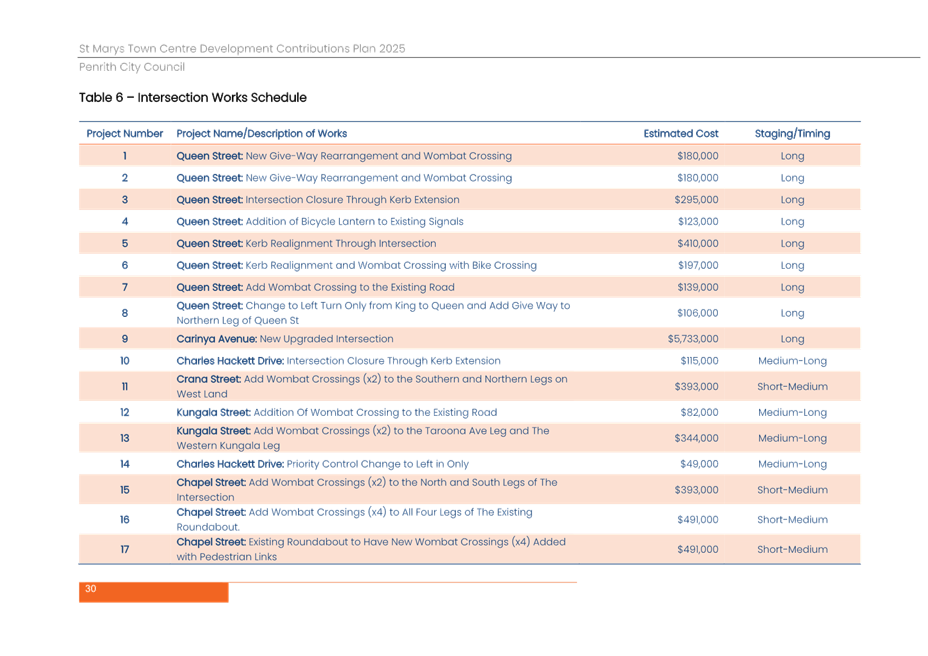Click the orange page number 30 box
Screen dimensions: 928x656
tap(153, 592)
